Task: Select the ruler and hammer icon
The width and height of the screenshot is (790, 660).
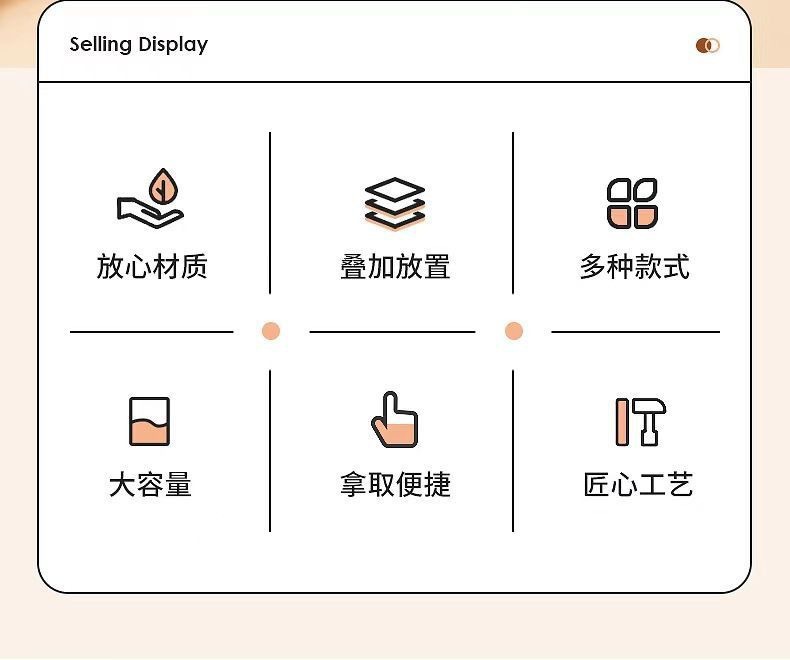Action: click(641, 422)
